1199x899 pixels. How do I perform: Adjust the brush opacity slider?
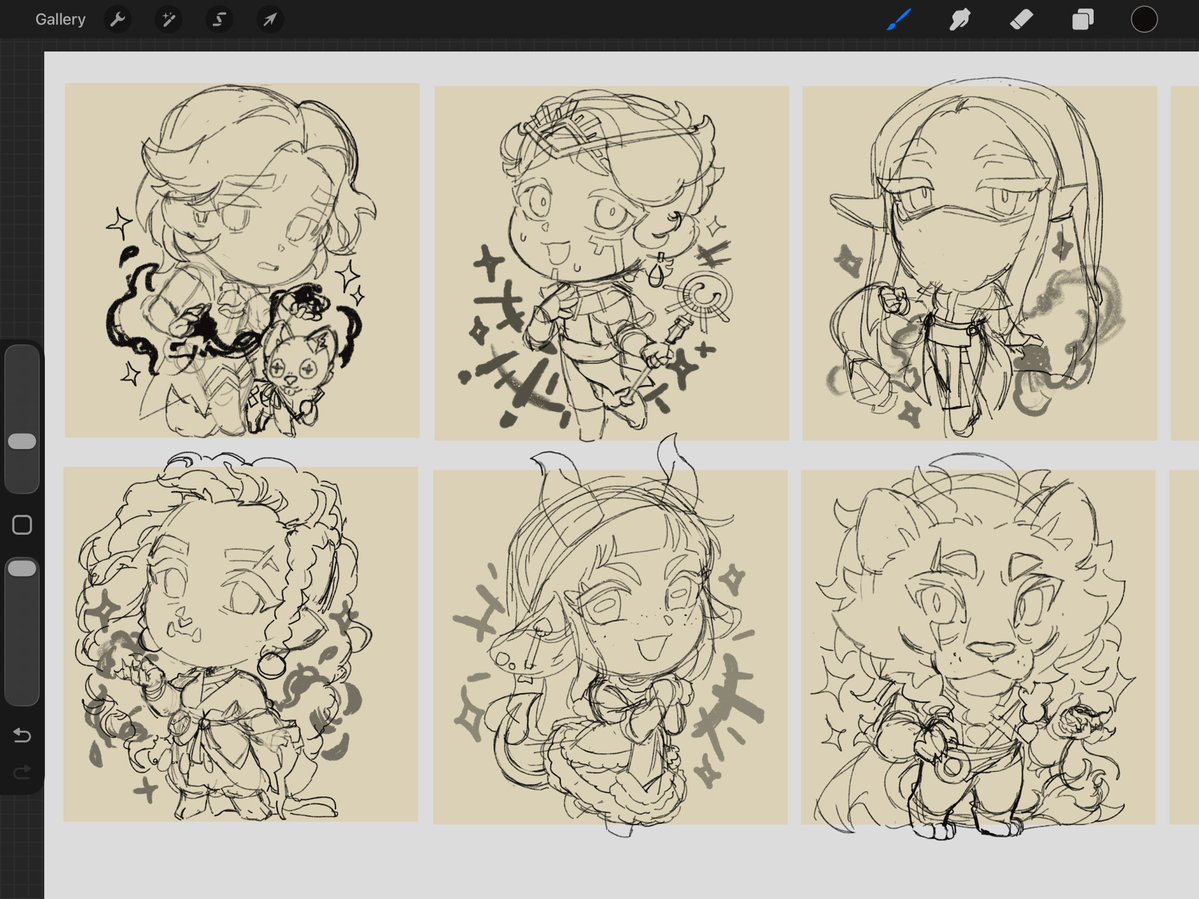coord(22,567)
